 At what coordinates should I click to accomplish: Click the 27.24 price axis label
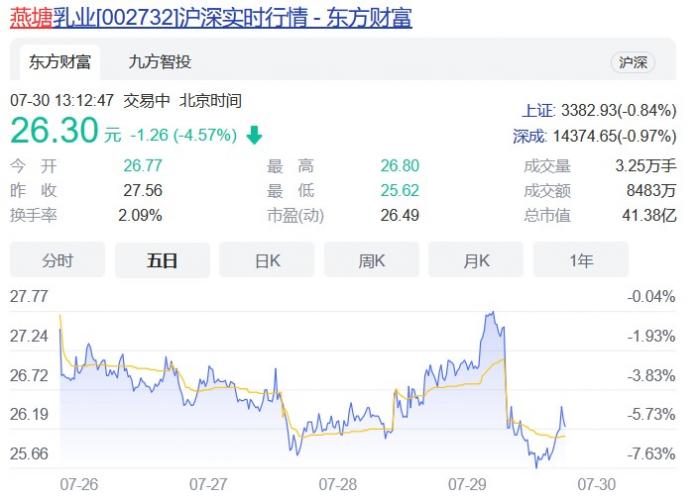pyautogui.click(x=29, y=336)
